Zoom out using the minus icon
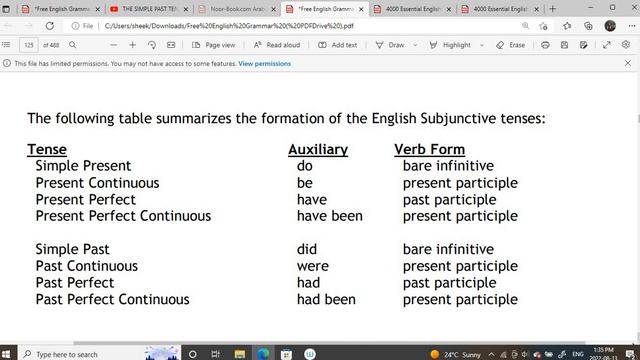 (x=113, y=45)
